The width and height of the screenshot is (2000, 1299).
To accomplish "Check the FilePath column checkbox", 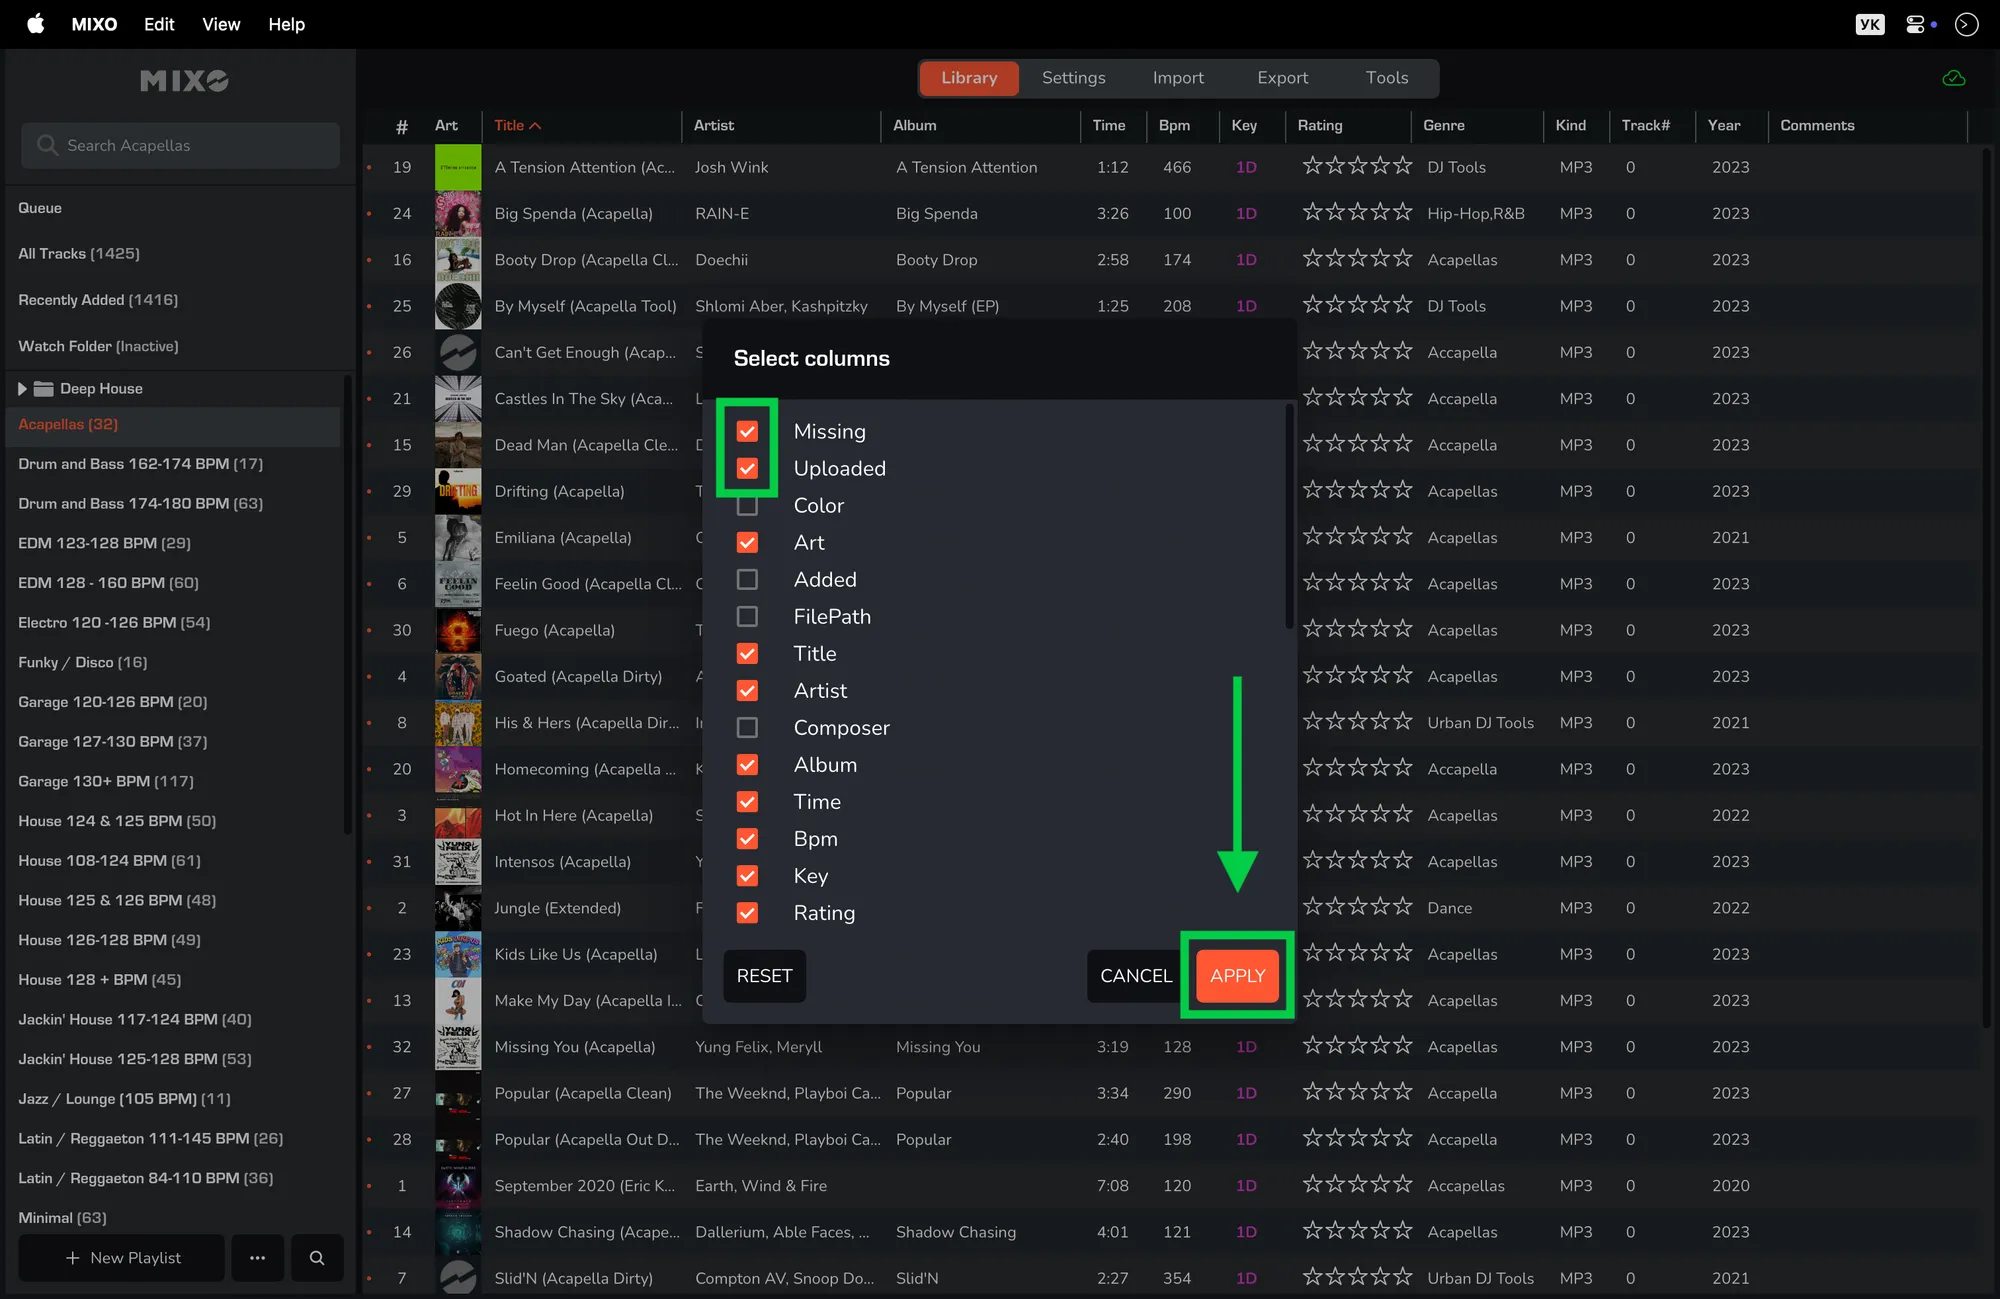I will click(747, 617).
